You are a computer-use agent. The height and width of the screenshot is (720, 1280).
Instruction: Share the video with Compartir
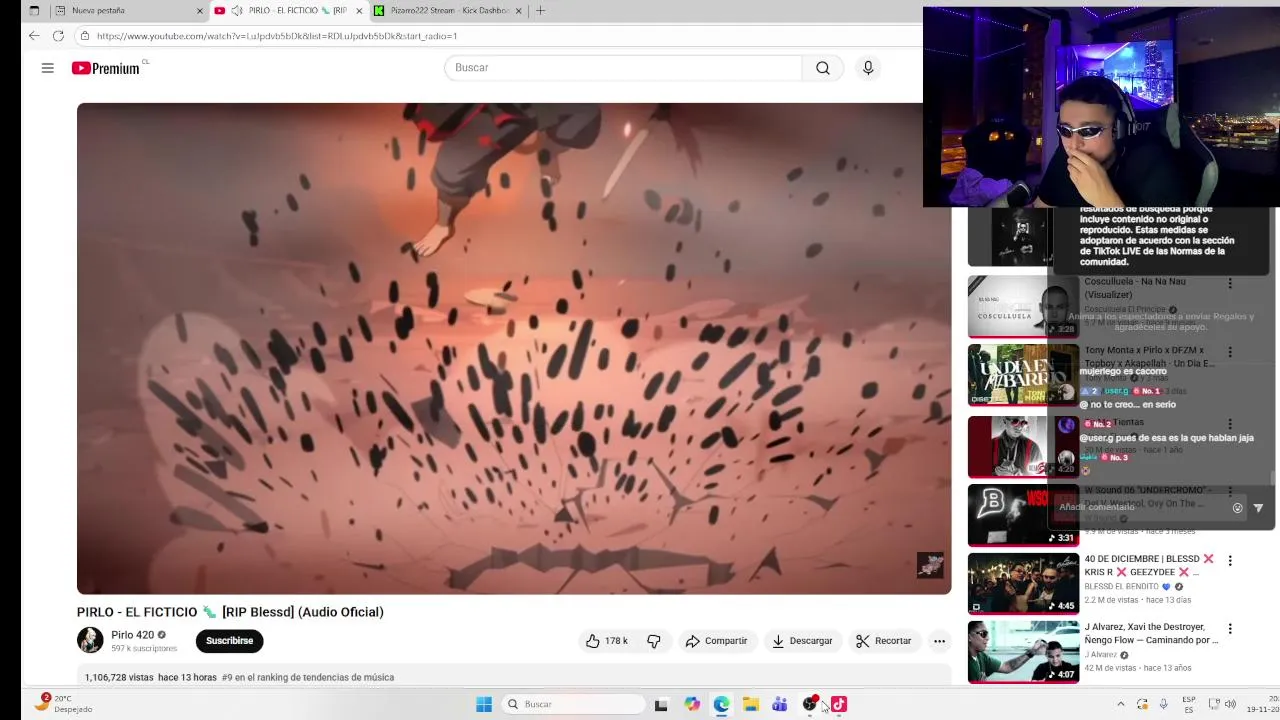pos(716,641)
